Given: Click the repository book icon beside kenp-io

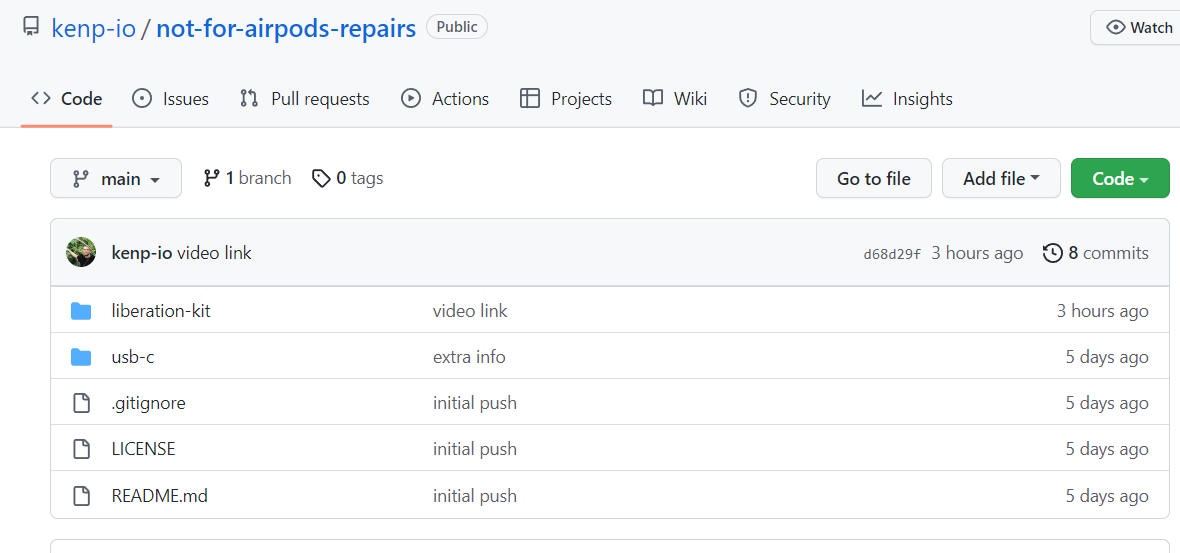Looking at the screenshot, I should pyautogui.click(x=31, y=27).
